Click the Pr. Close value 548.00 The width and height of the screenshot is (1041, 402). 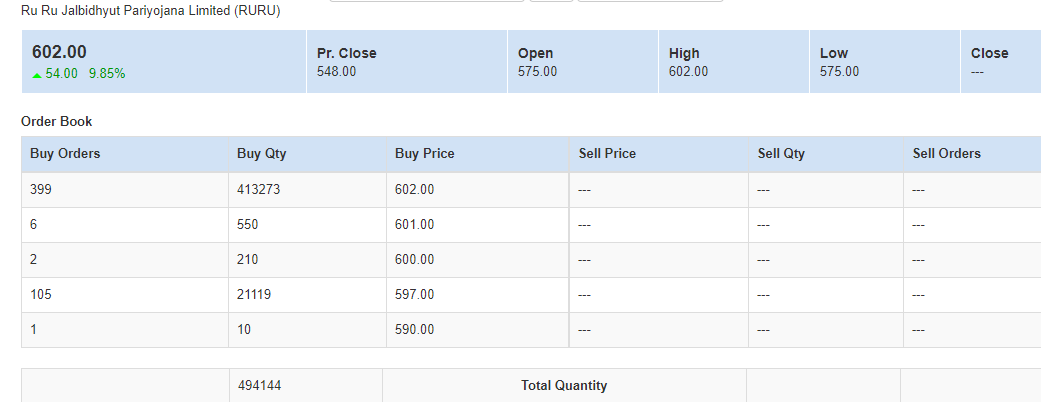pyautogui.click(x=336, y=71)
